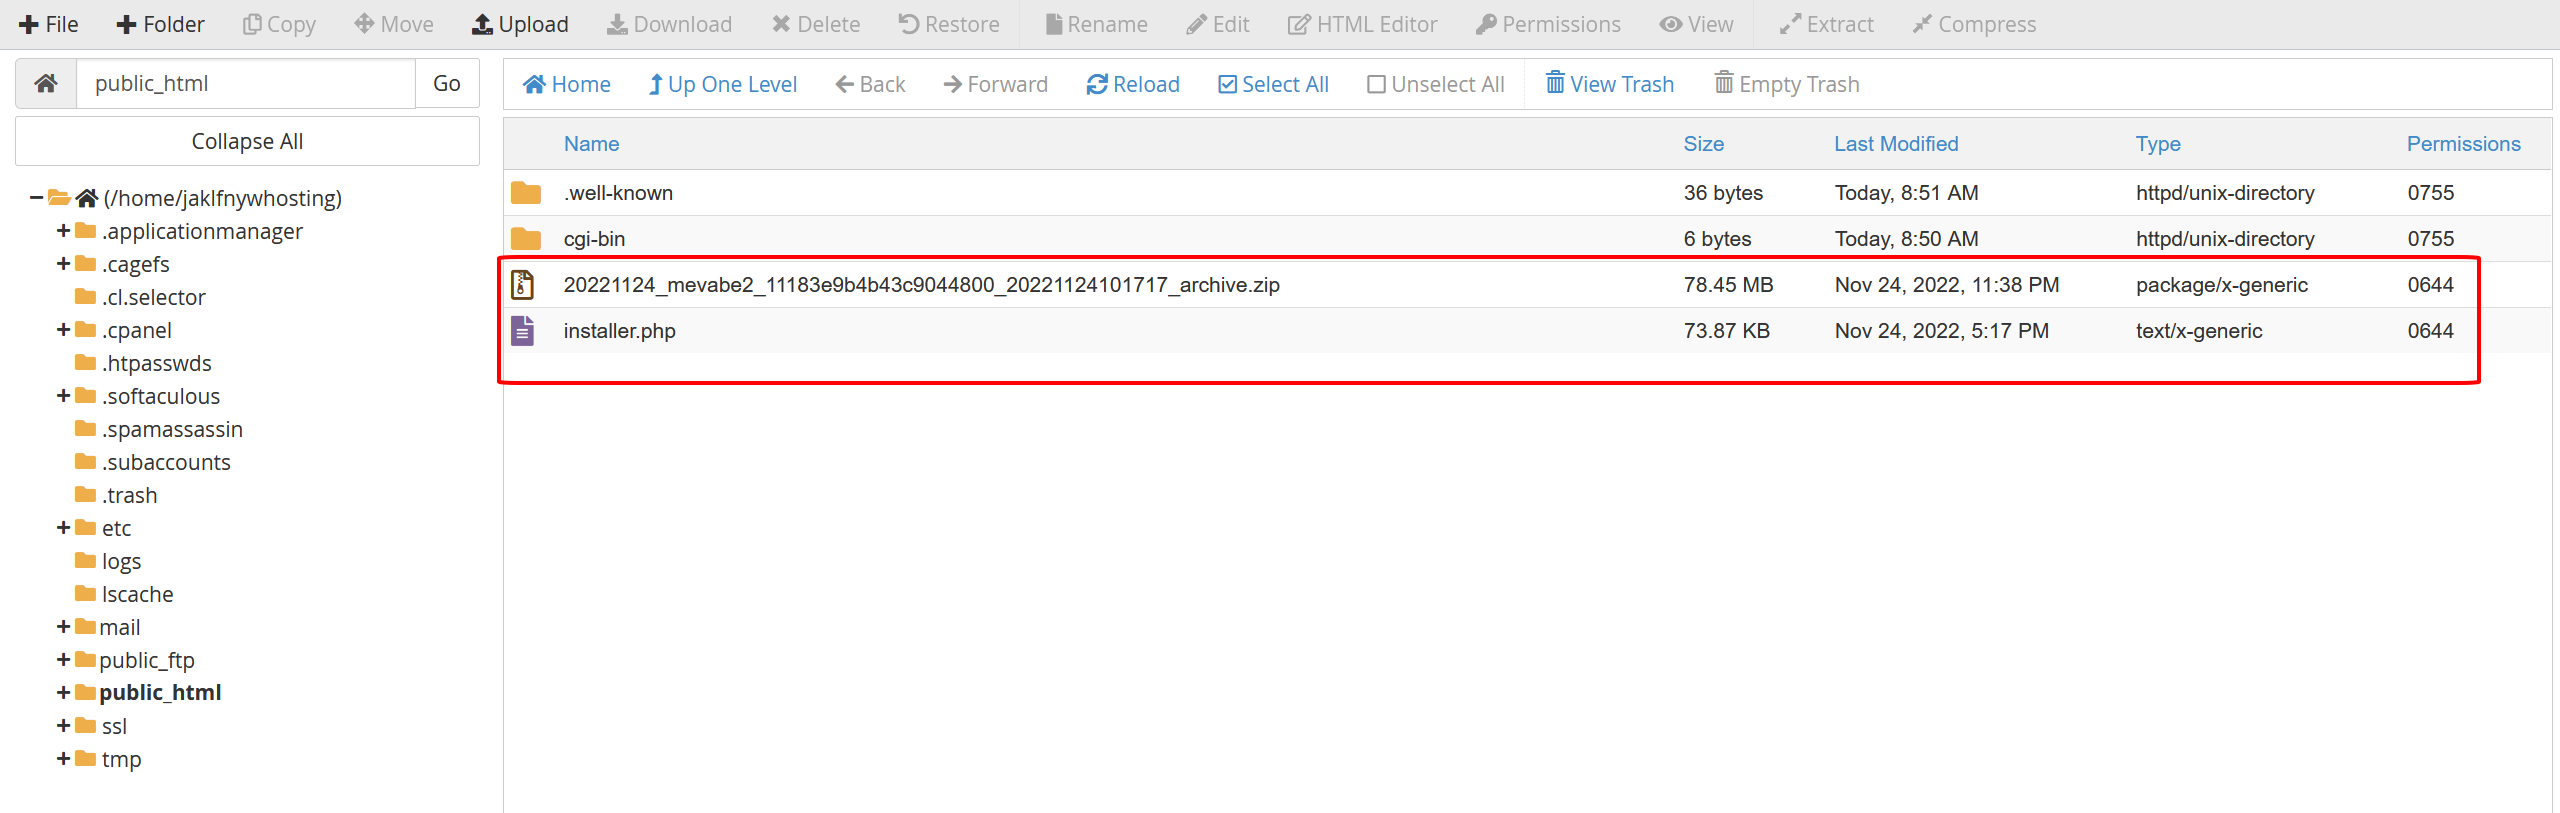
Task: Sort files by Size column
Action: coord(1703,144)
